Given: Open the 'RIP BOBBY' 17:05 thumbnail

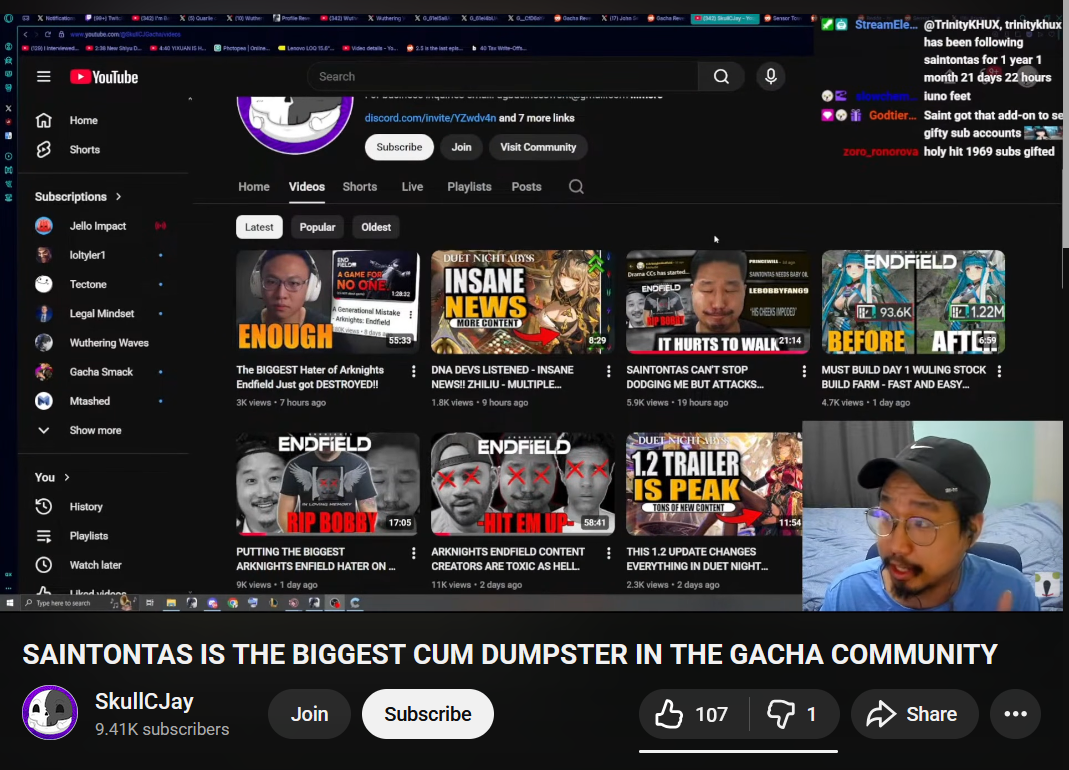Looking at the screenshot, I should 328,484.
